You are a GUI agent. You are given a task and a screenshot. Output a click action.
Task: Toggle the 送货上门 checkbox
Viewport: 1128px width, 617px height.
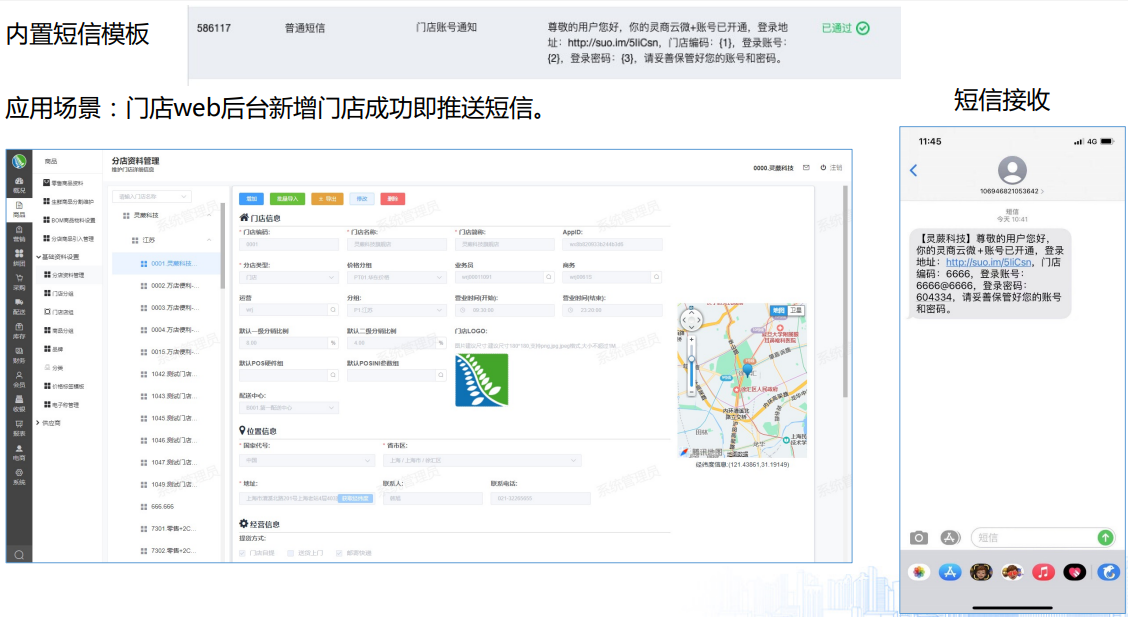click(x=291, y=552)
